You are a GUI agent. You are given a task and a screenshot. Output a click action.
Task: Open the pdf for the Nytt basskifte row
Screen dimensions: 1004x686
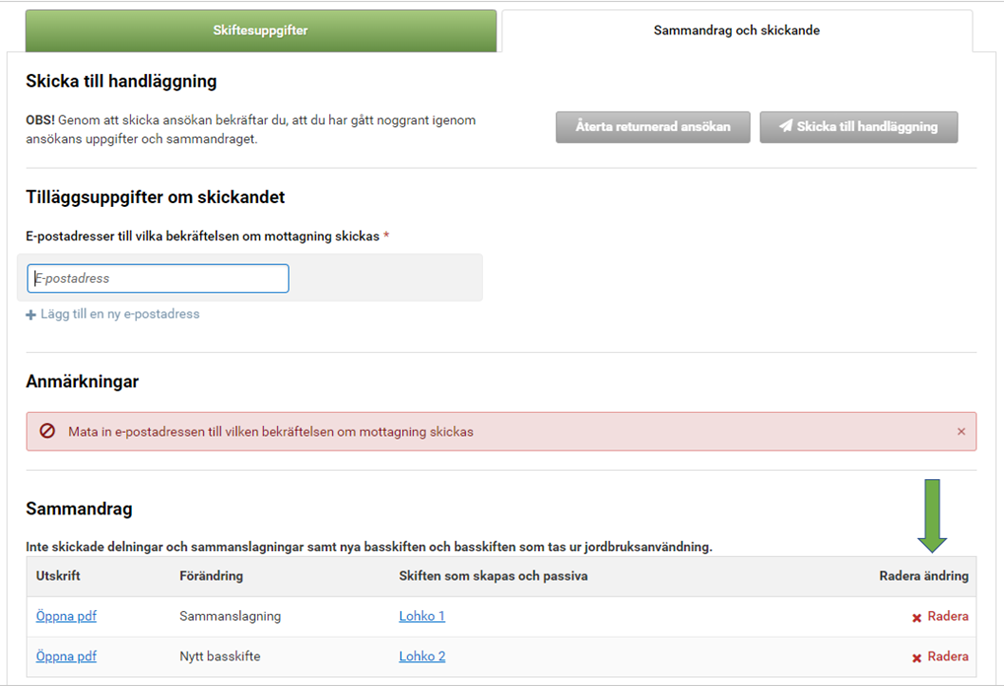pos(66,656)
